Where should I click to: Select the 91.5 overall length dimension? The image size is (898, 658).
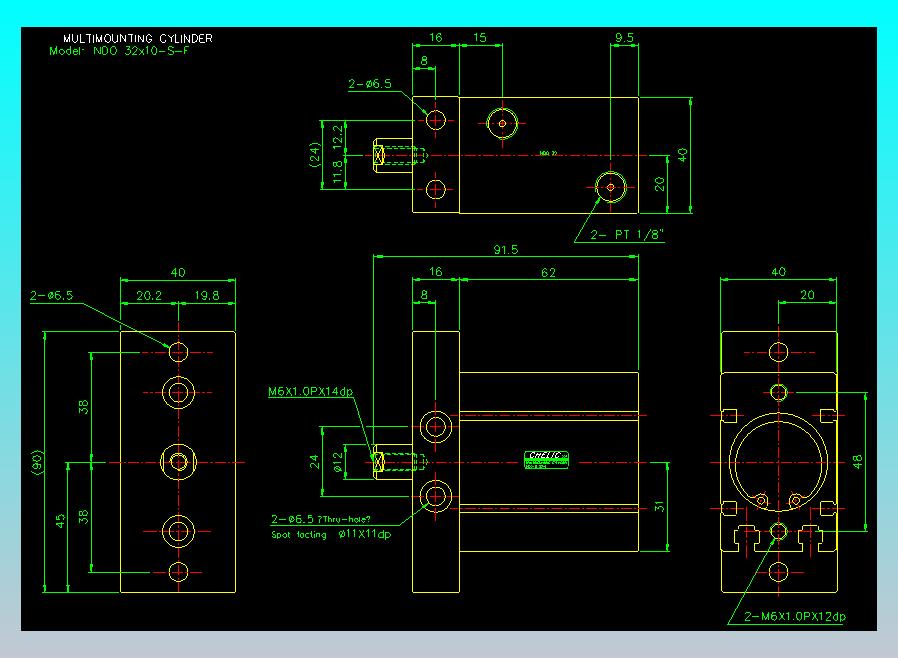point(506,250)
